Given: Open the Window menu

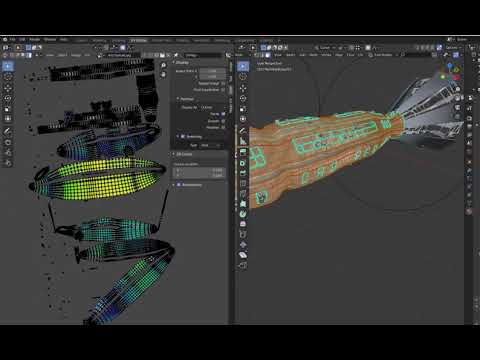Looking at the screenshot, I should [x=50, y=40].
